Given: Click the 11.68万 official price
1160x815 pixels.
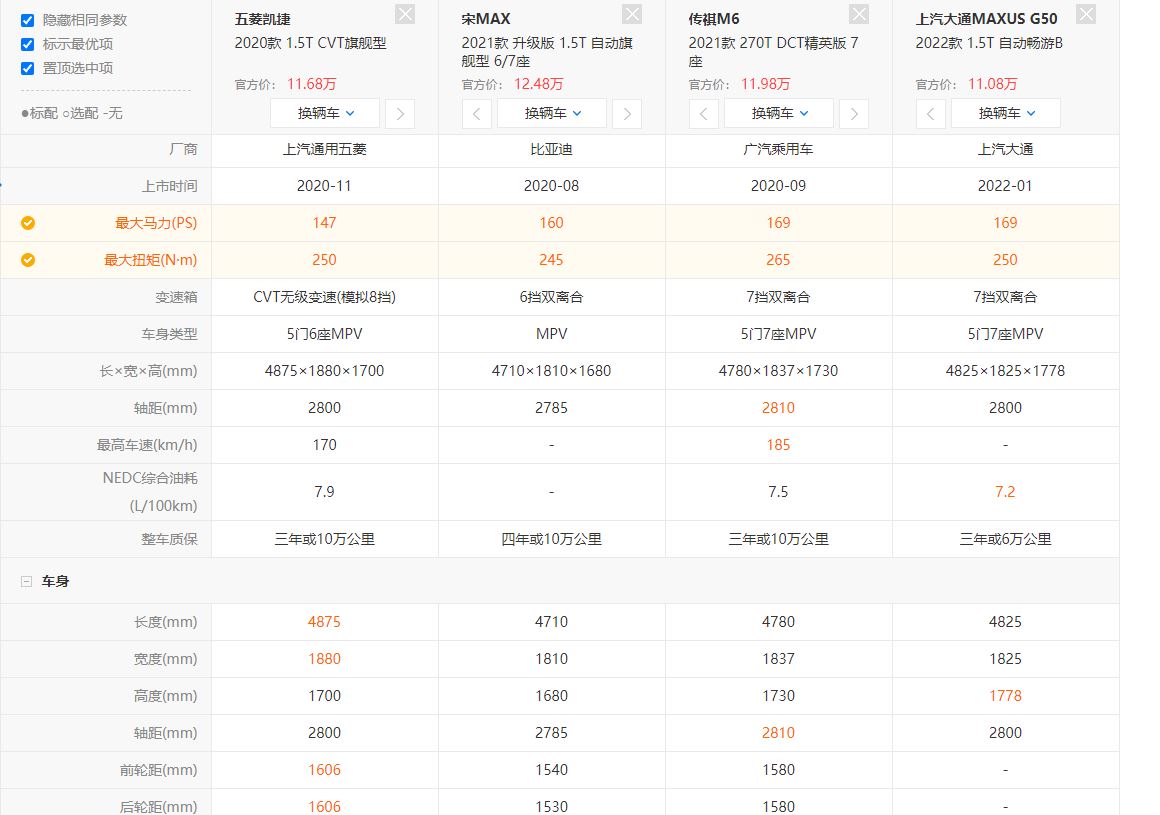Looking at the screenshot, I should pyautogui.click(x=311, y=84).
